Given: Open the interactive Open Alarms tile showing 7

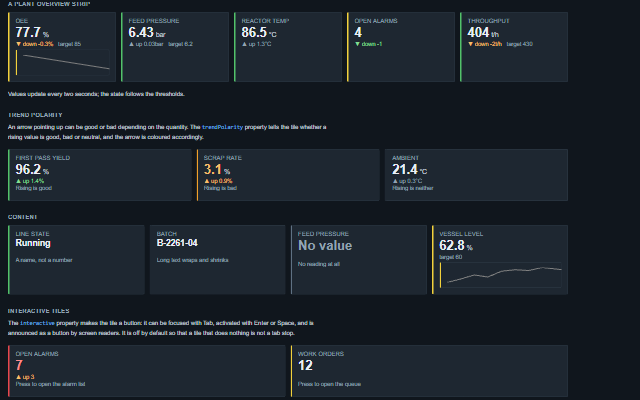Looking at the screenshot, I should point(147,371).
